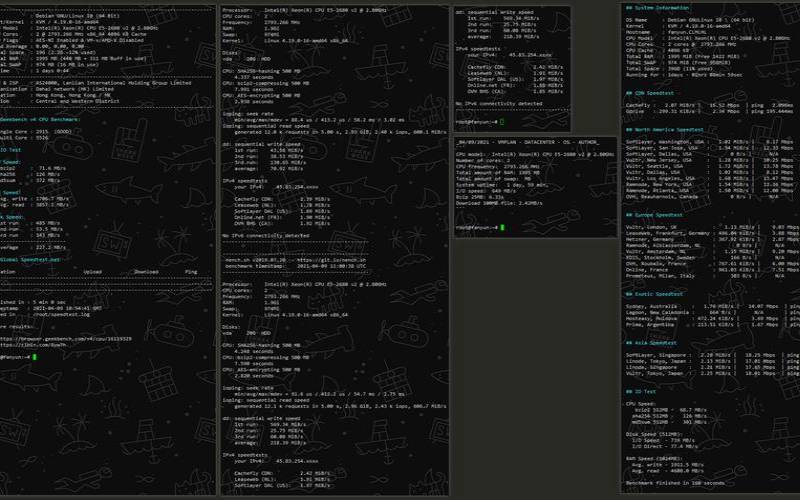Click the "## Asia Speedtest" heading
The height and width of the screenshot is (500, 800).
(651, 343)
